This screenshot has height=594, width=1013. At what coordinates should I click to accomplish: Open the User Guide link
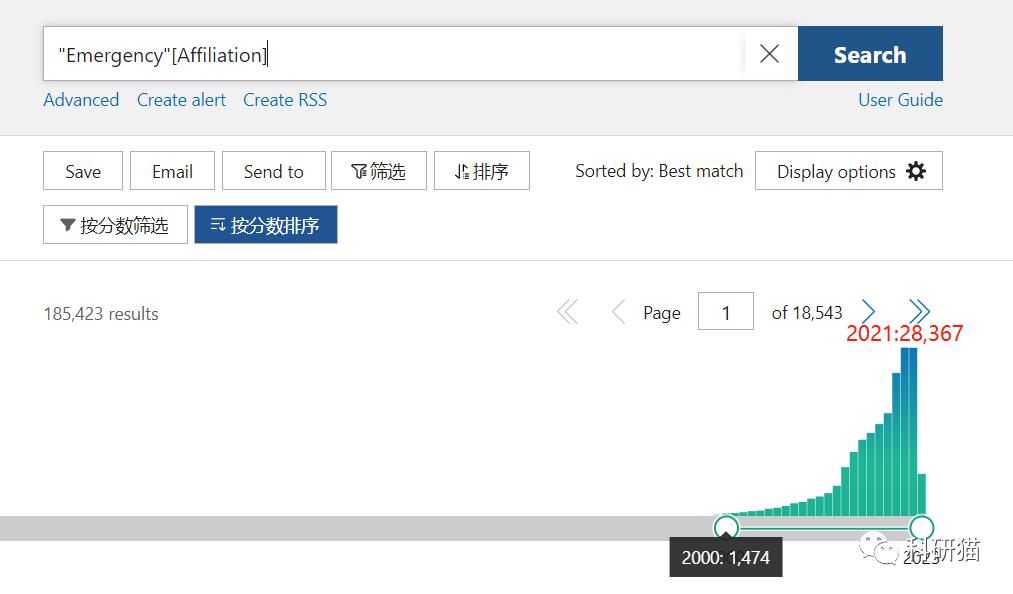click(x=900, y=100)
